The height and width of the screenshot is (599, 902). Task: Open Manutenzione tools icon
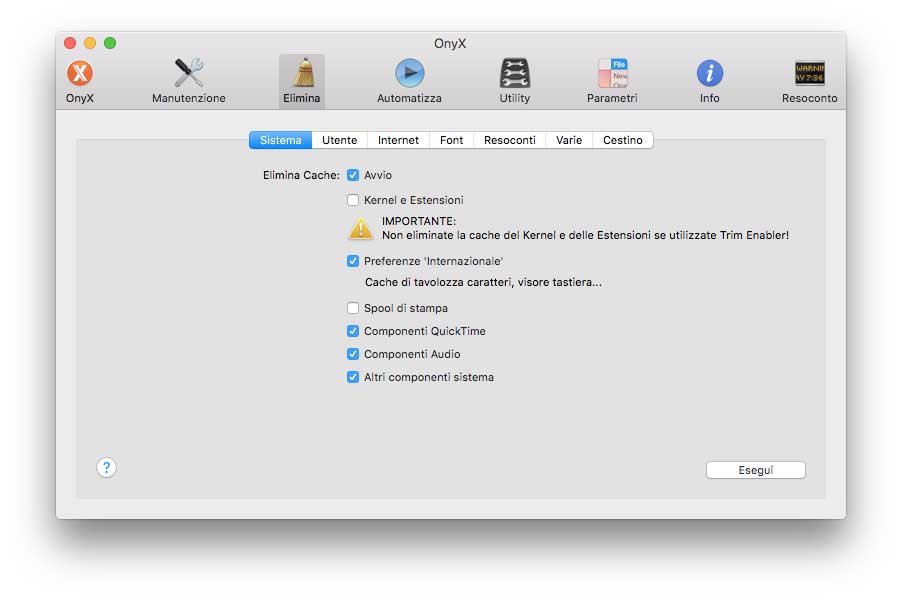tap(189, 73)
